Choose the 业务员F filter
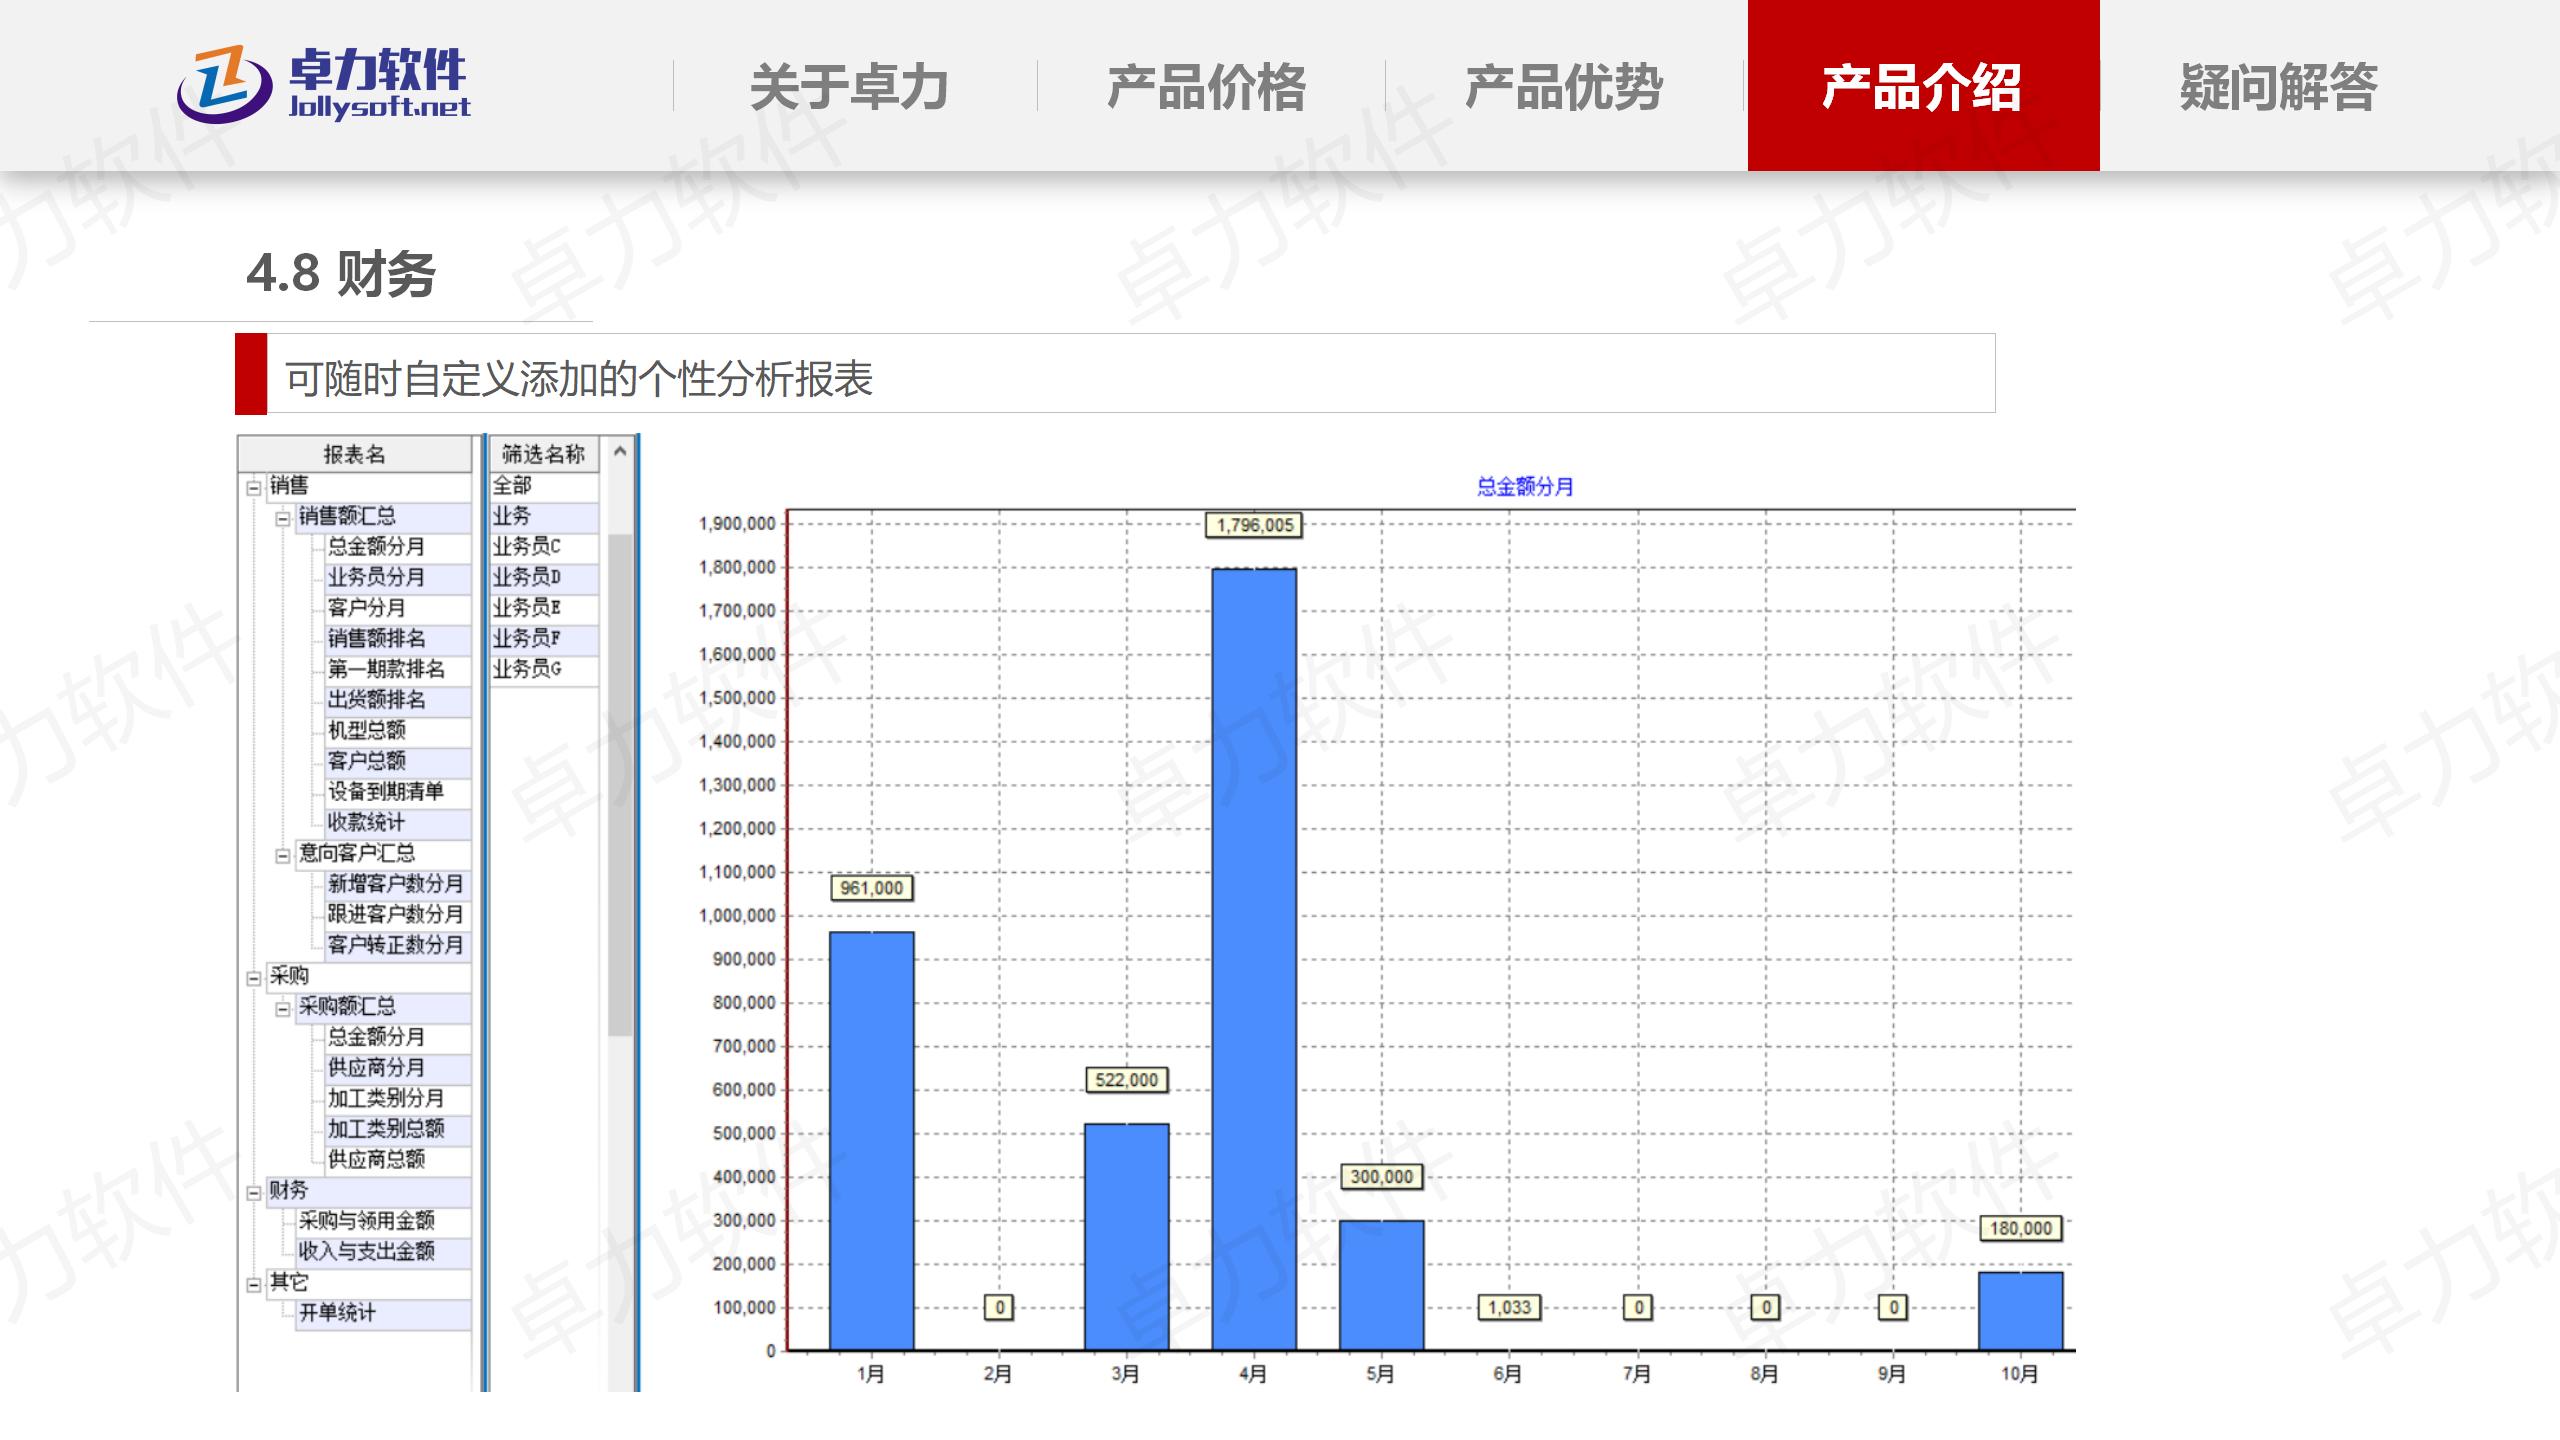The height and width of the screenshot is (1440, 2560). click(x=543, y=639)
